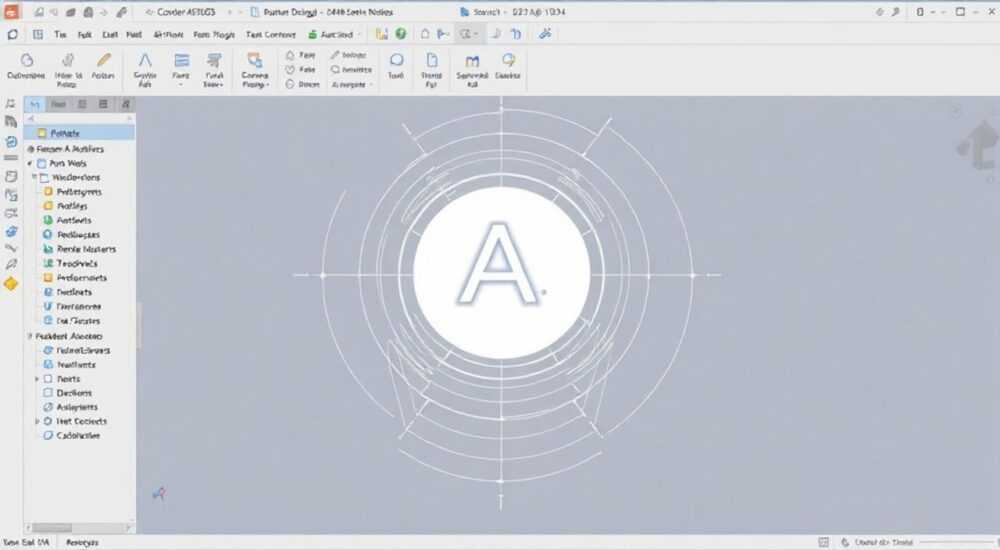Click the pencil-shaped tool icon in ribbon
Viewport: 1000px width, 550px height.
[103, 60]
